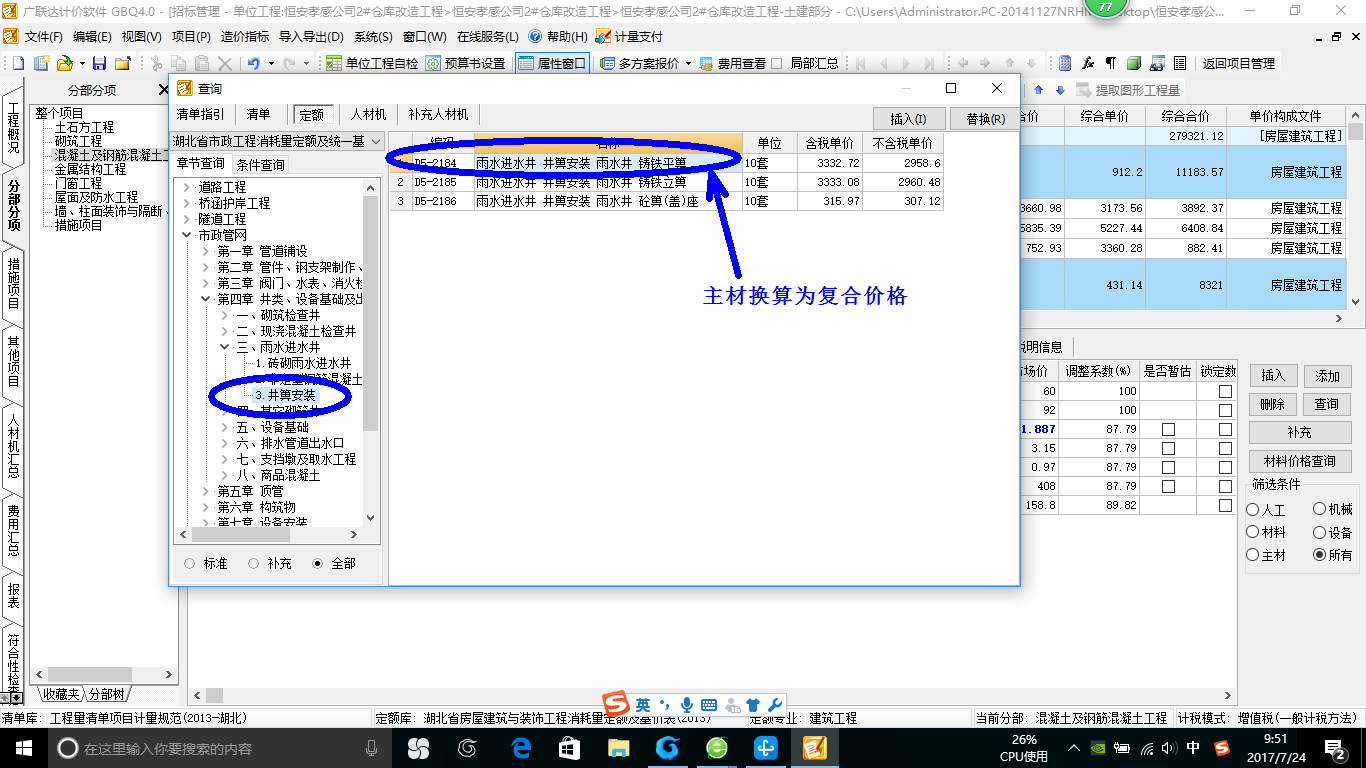Expand the 桥涵护岸工程 tree node
The image size is (1366, 768).
point(187,203)
